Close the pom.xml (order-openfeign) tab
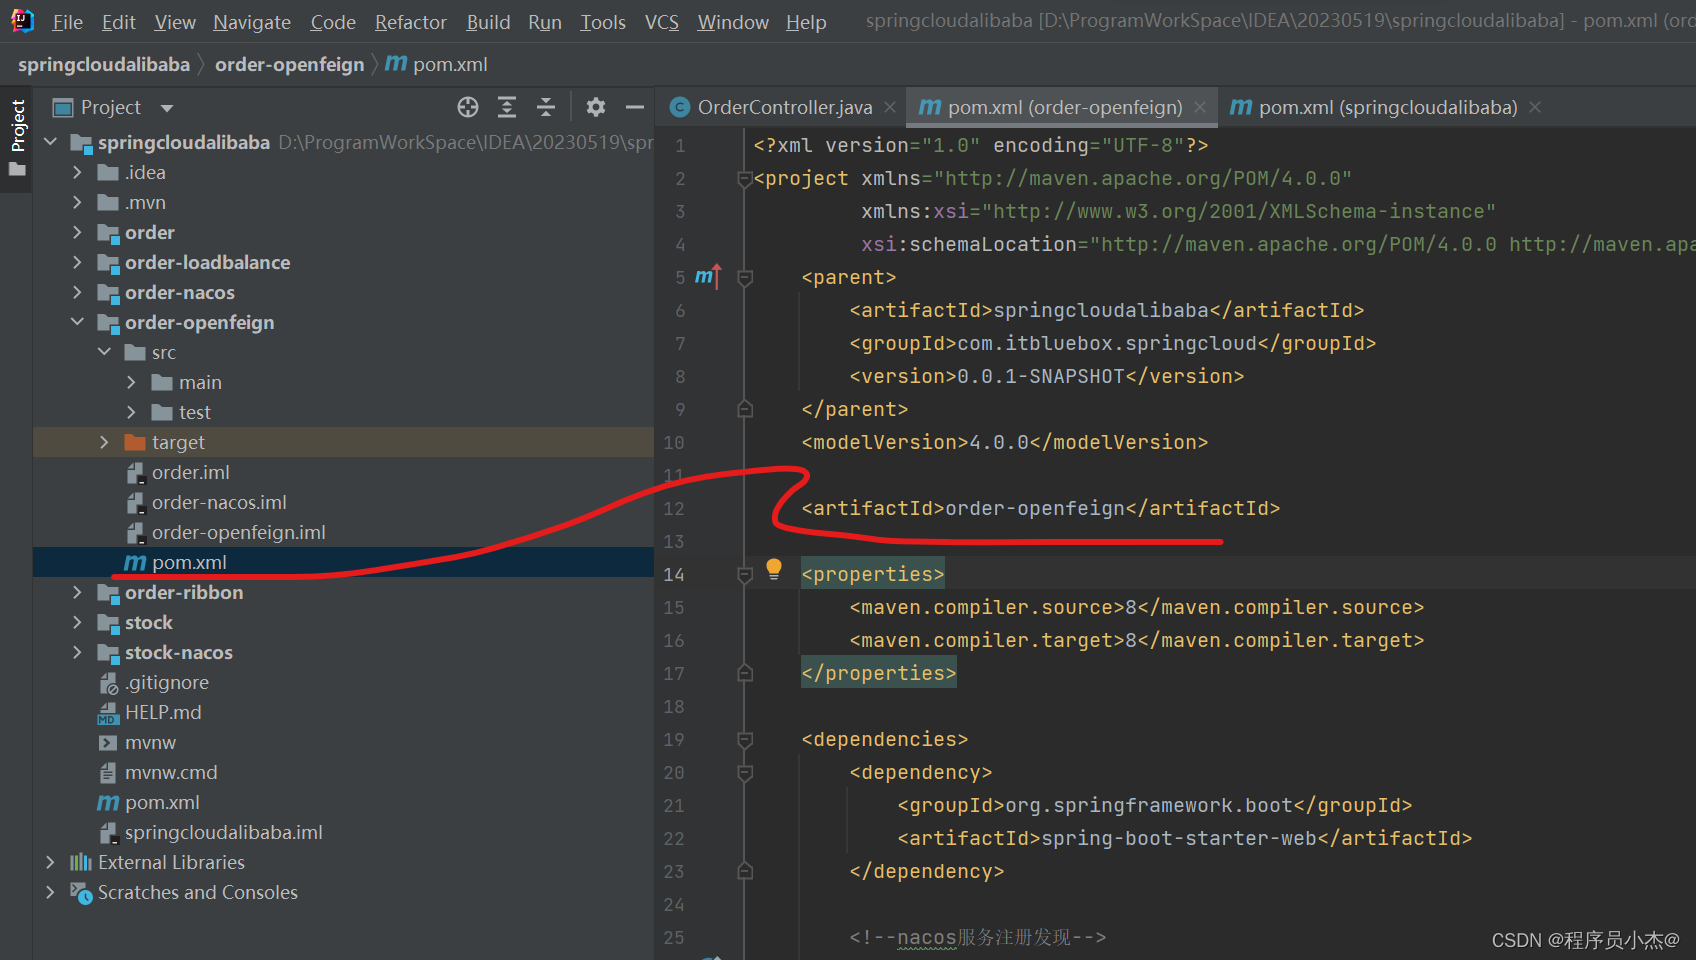Viewport: 1696px width, 960px height. [x=1200, y=107]
